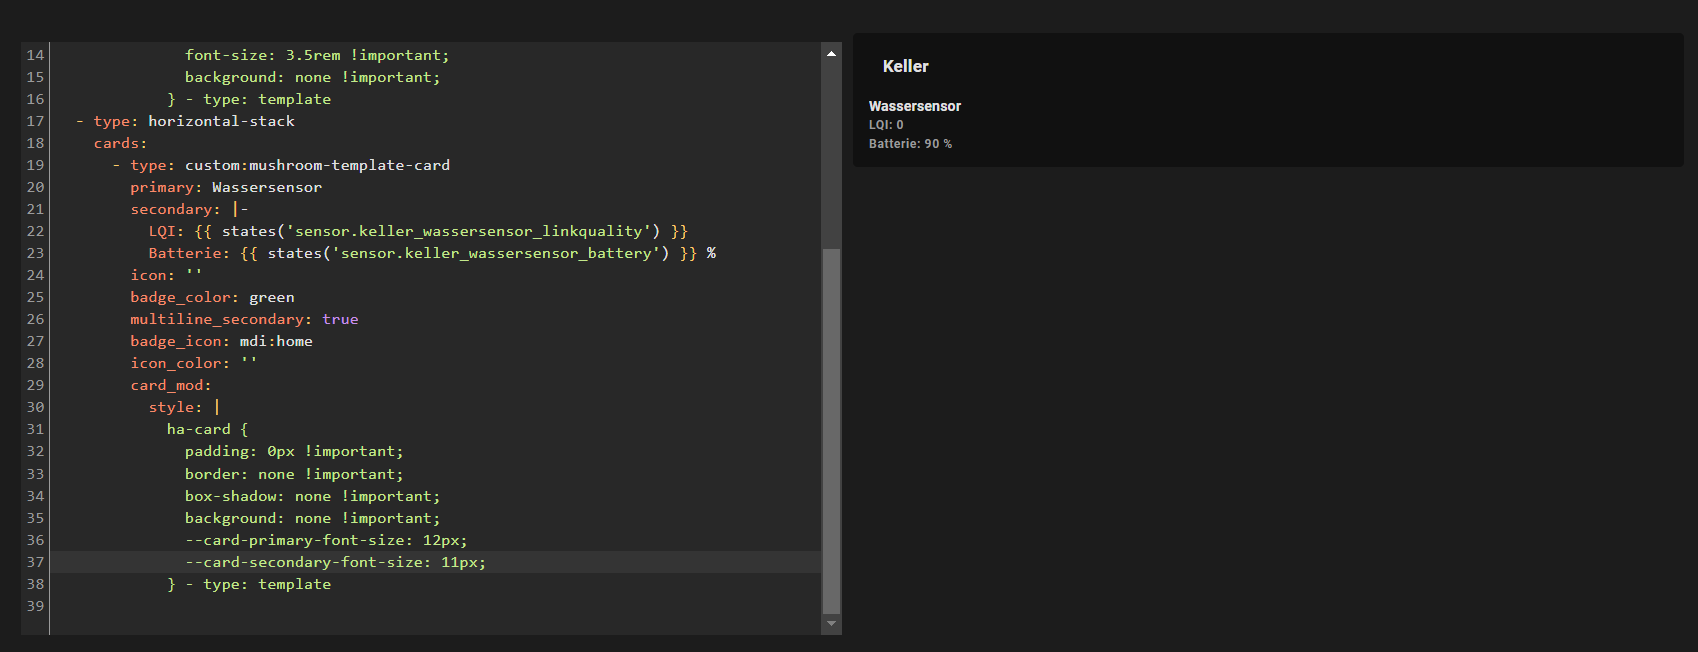Image resolution: width=1698 pixels, height=652 pixels.
Task: Grab the editor's vertical scrollbar thumb
Action: click(x=831, y=430)
